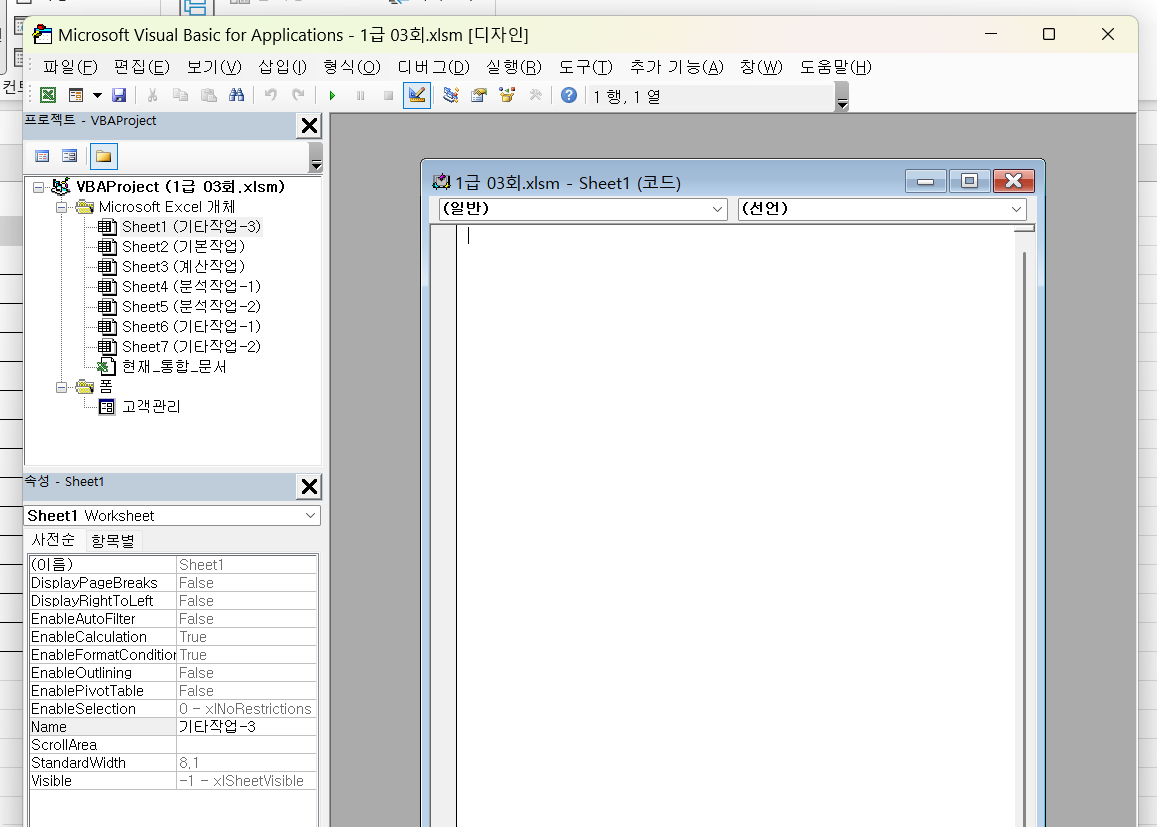Viewport: 1157px width, 827px height.
Task: Switch to the 항목별 properties tab
Action: coord(113,540)
